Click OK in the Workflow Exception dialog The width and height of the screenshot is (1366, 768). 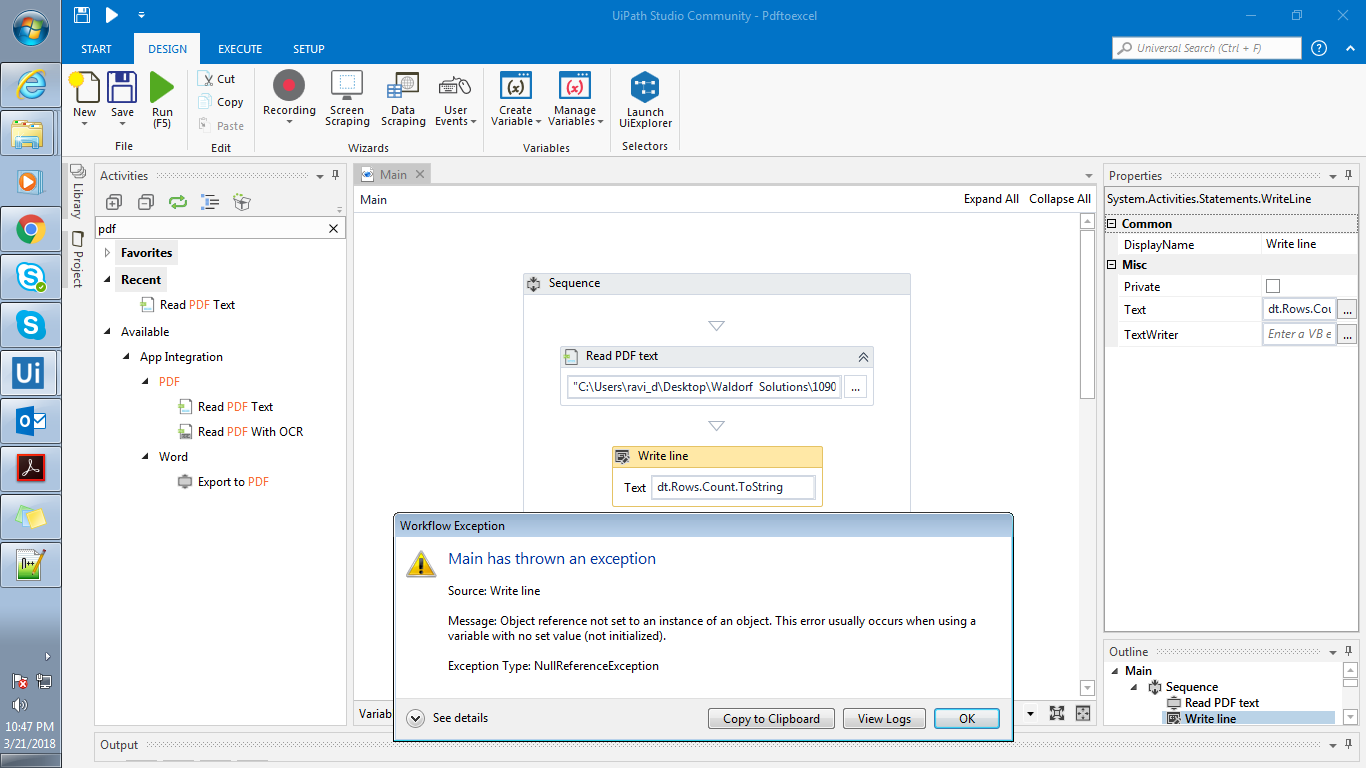pos(967,718)
